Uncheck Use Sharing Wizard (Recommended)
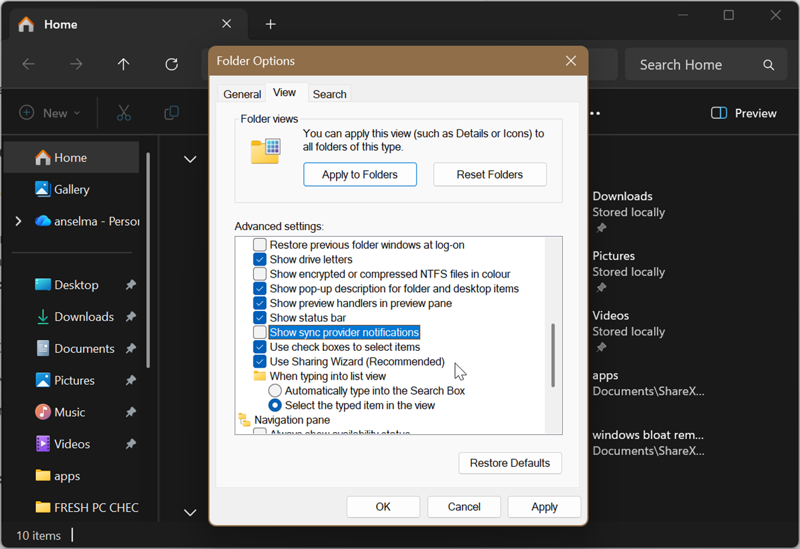This screenshot has height=549, width=800. click(260, 361)
